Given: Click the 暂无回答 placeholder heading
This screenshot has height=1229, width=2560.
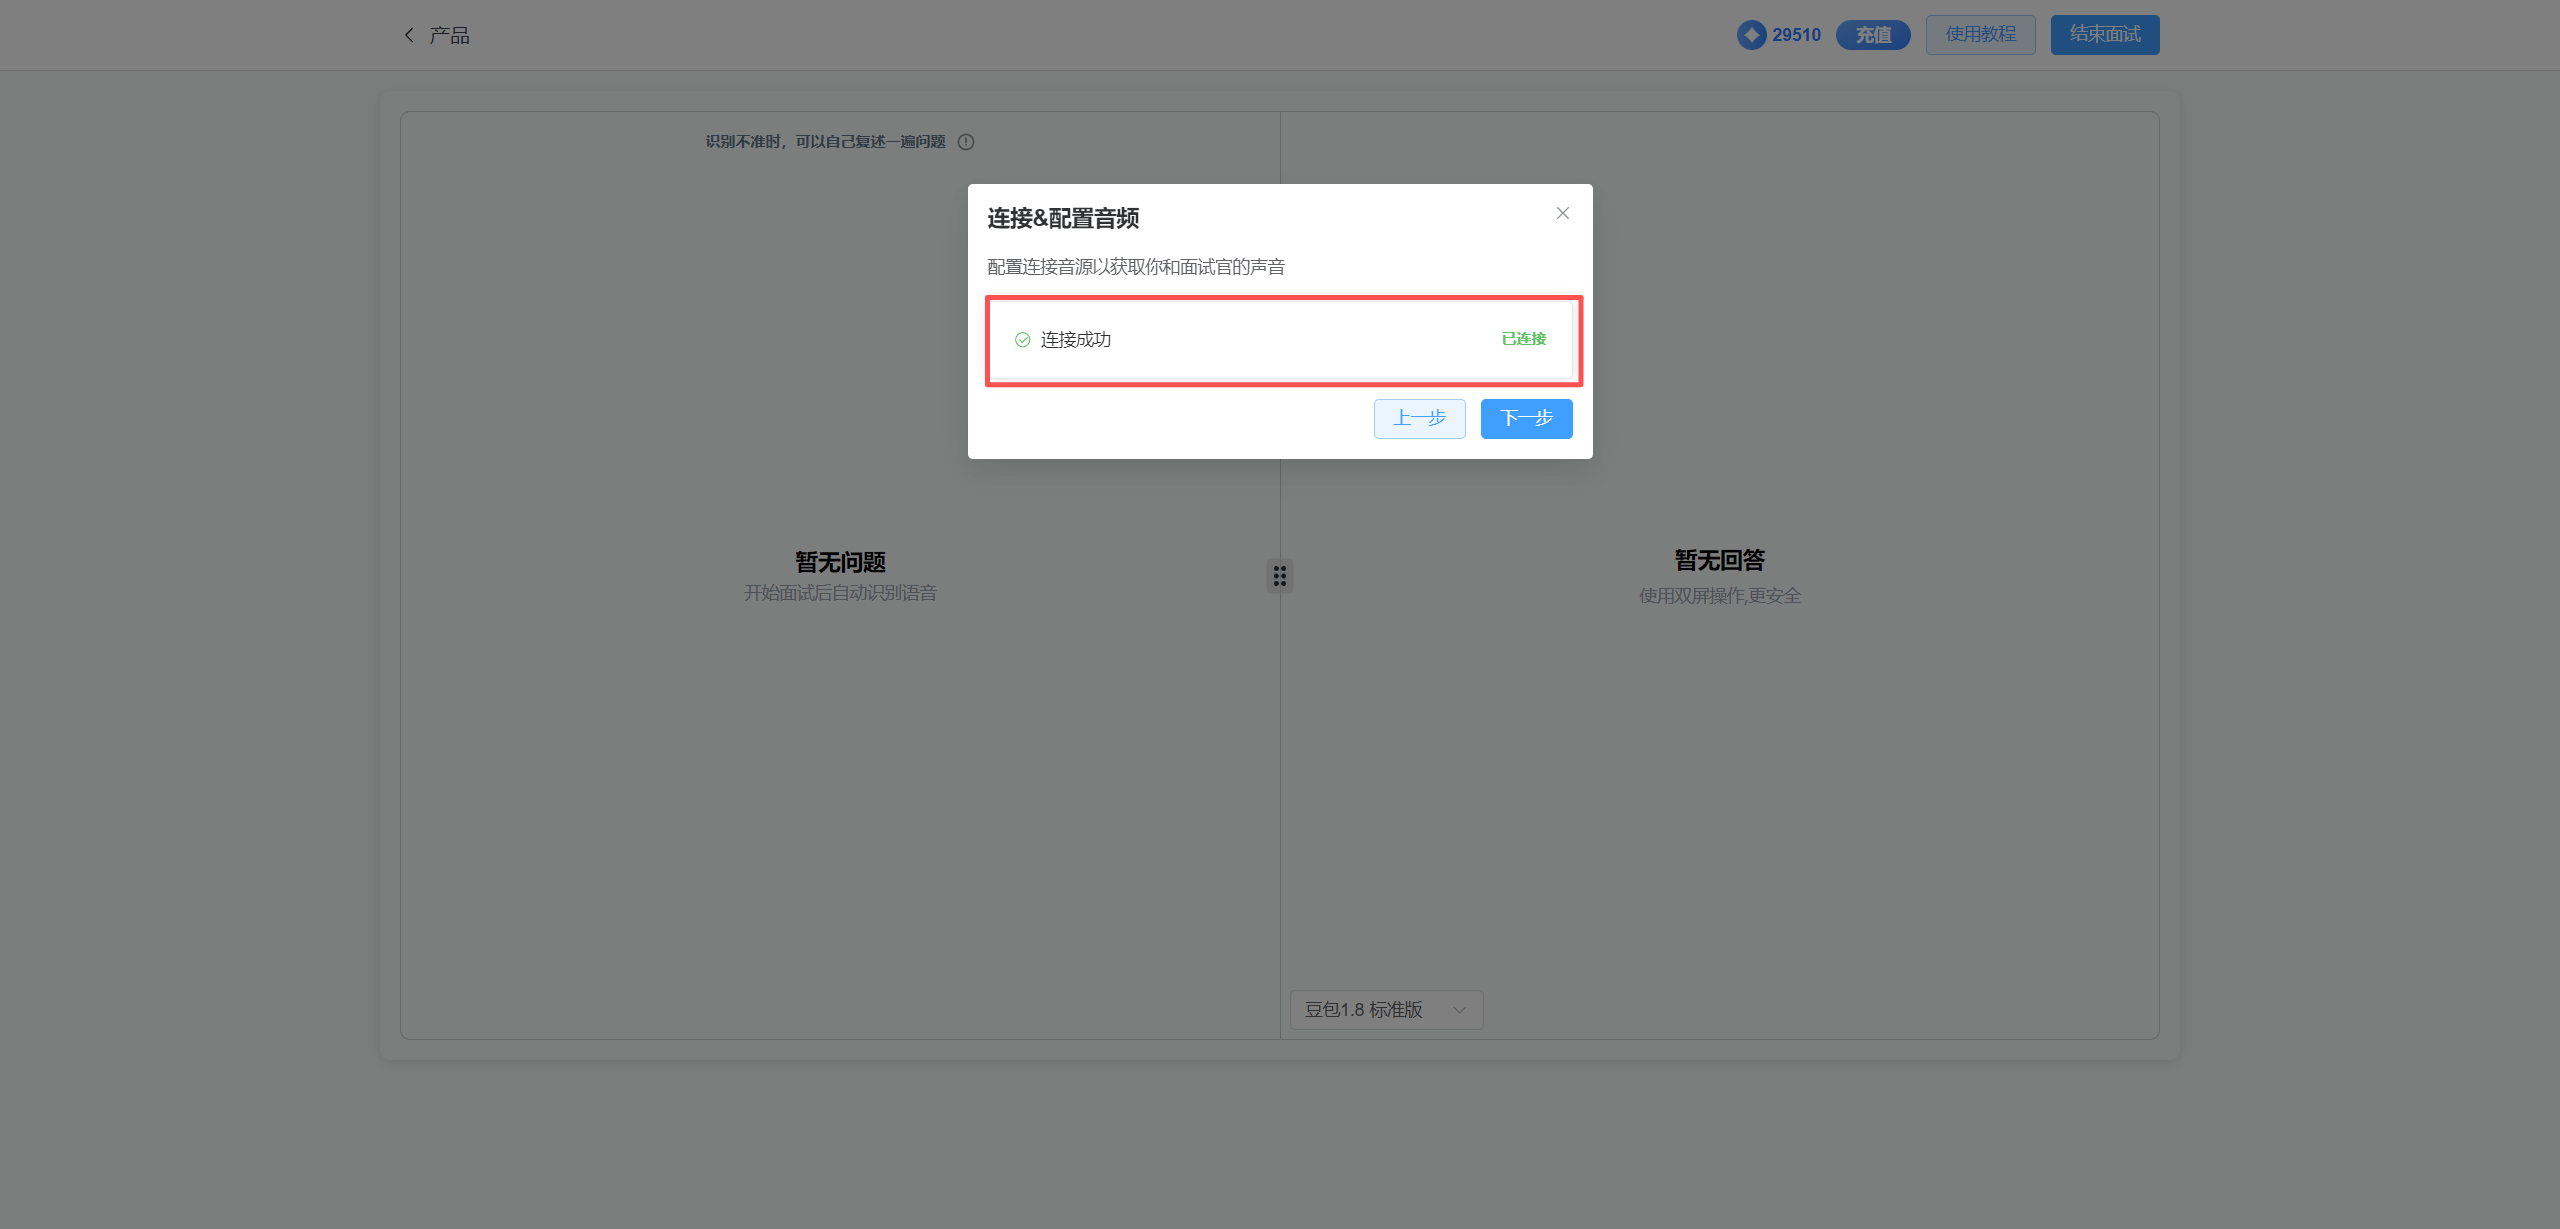Looking at the screenshot, I should (1719, 560).
